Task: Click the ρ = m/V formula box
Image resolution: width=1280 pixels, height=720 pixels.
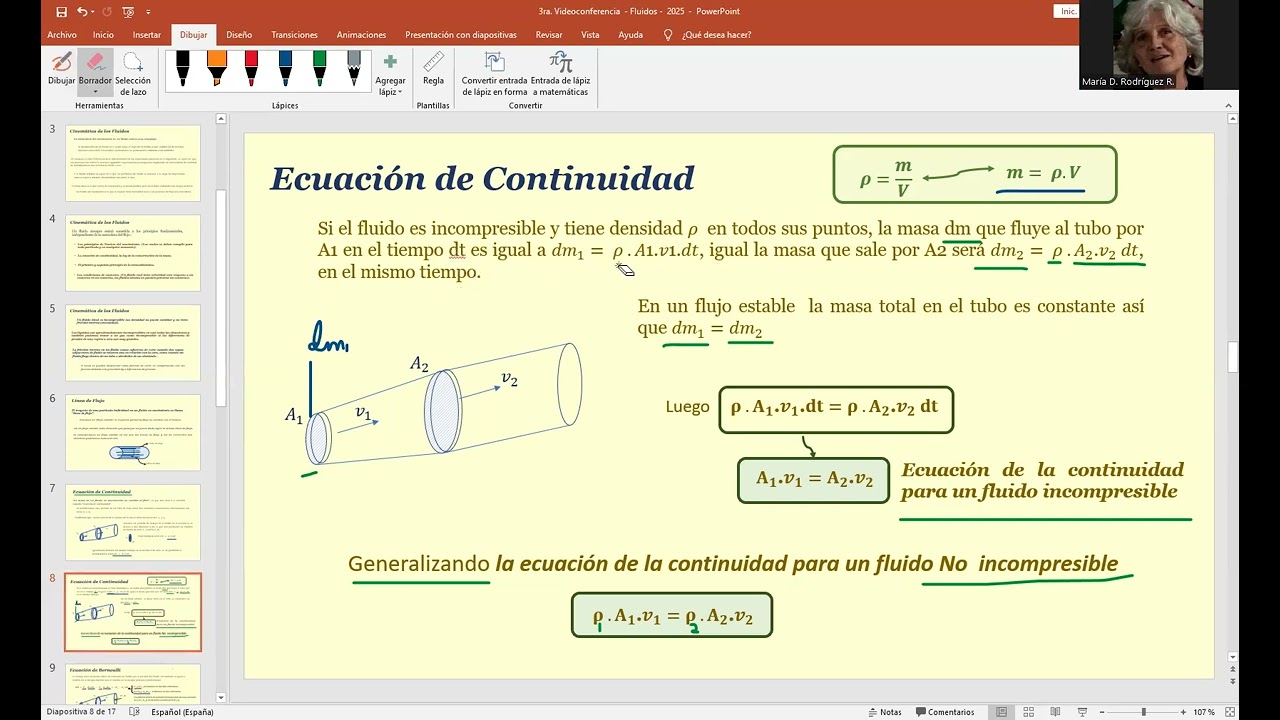Action: pos(975,174)
